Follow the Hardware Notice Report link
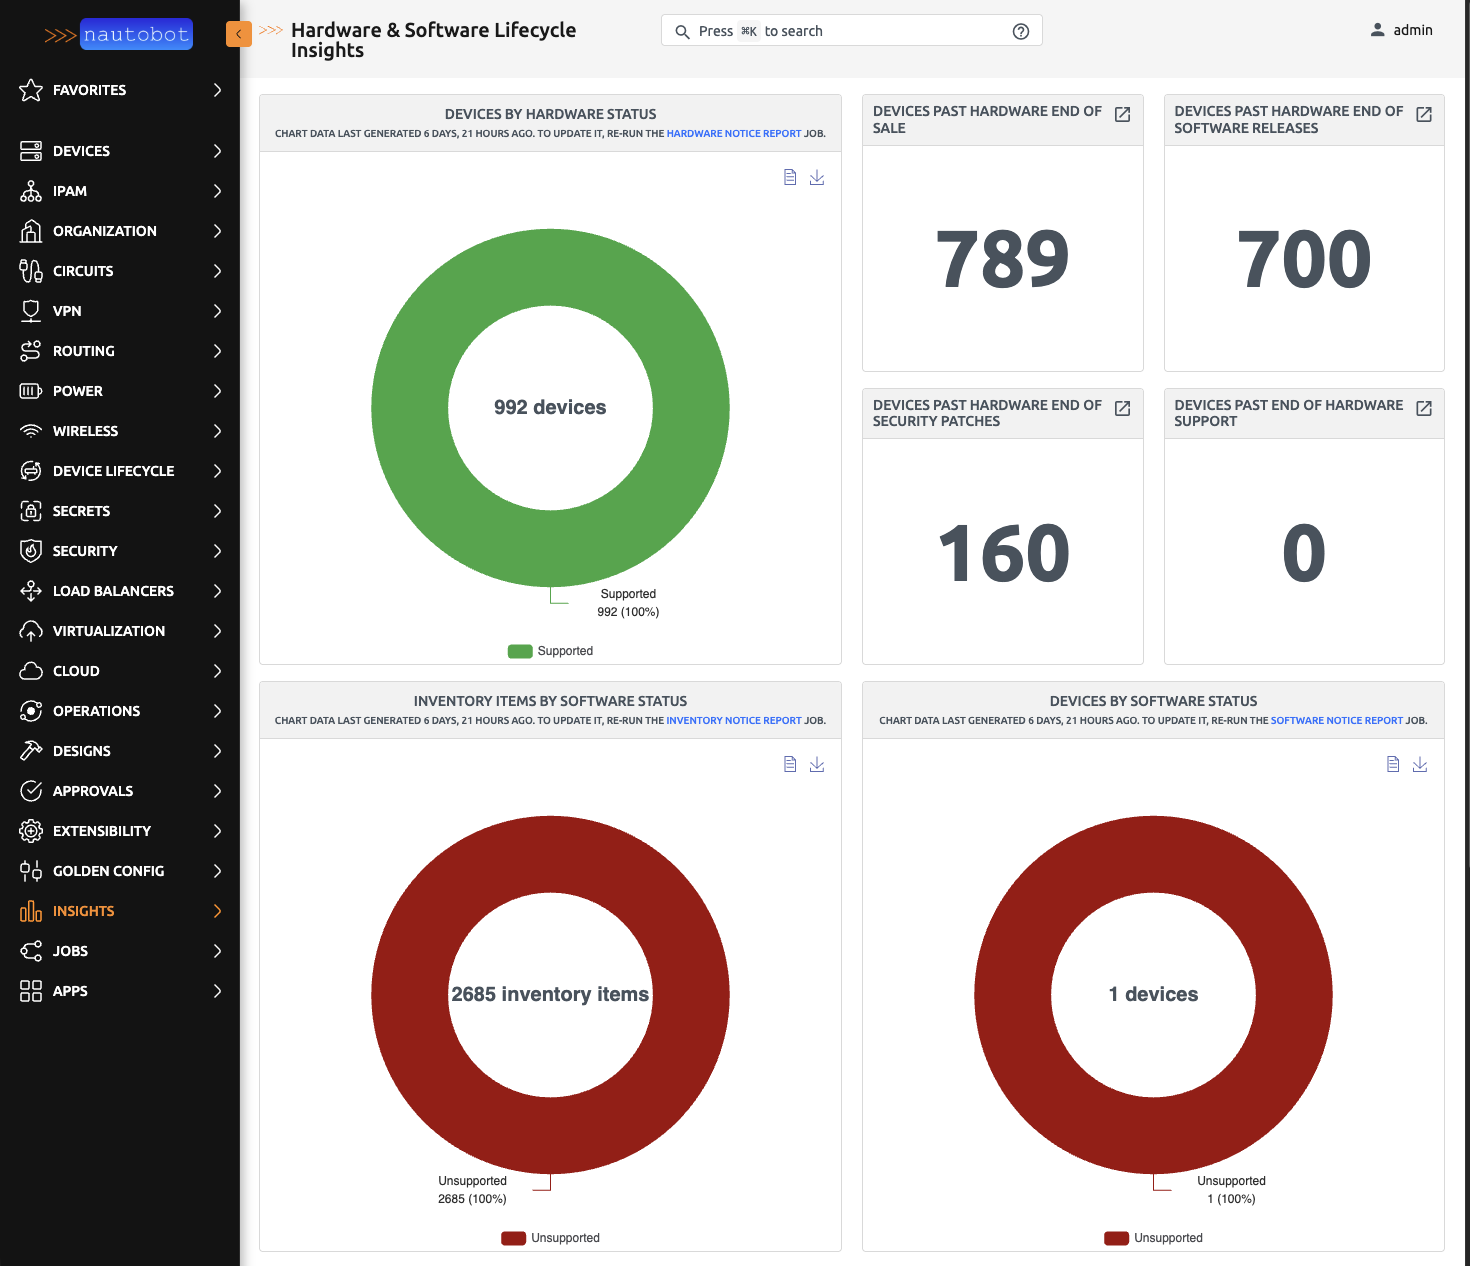This screenshot has width=1470, height=1266. coord(733,133)
